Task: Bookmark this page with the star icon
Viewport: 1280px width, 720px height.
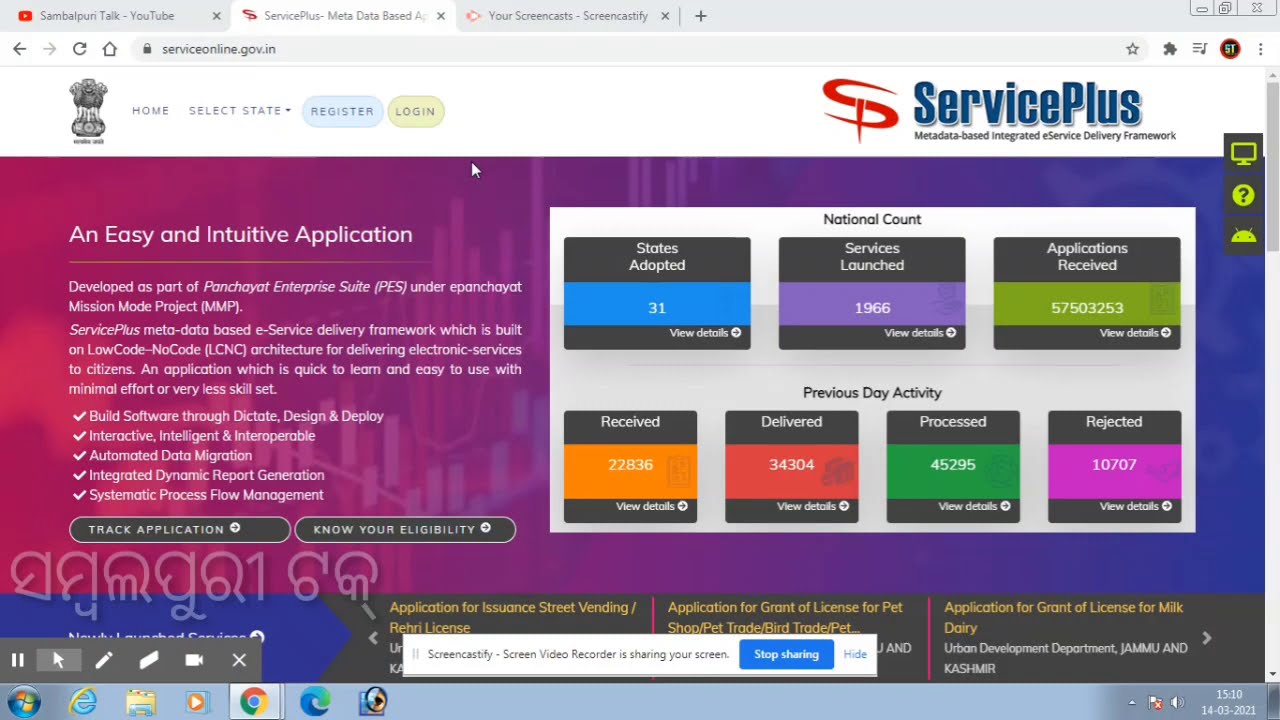Action: pyautogui.click(x=1132, y=49)
